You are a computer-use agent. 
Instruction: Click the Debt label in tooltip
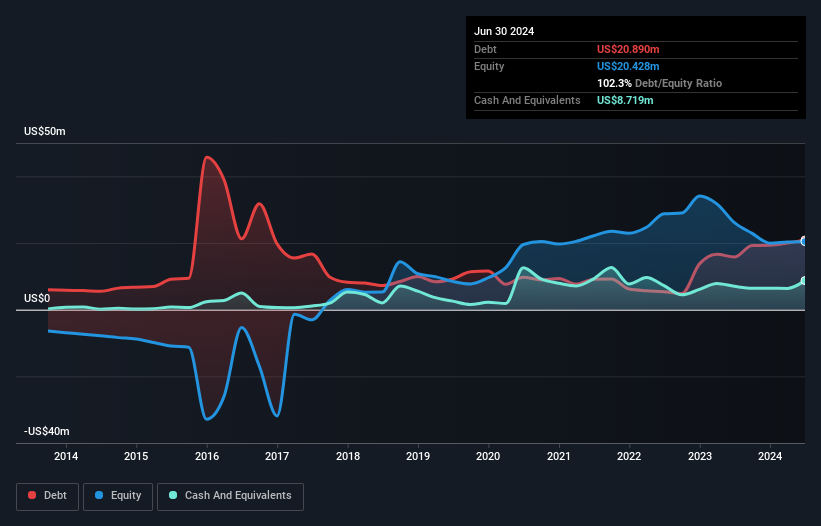click(485, 49)
